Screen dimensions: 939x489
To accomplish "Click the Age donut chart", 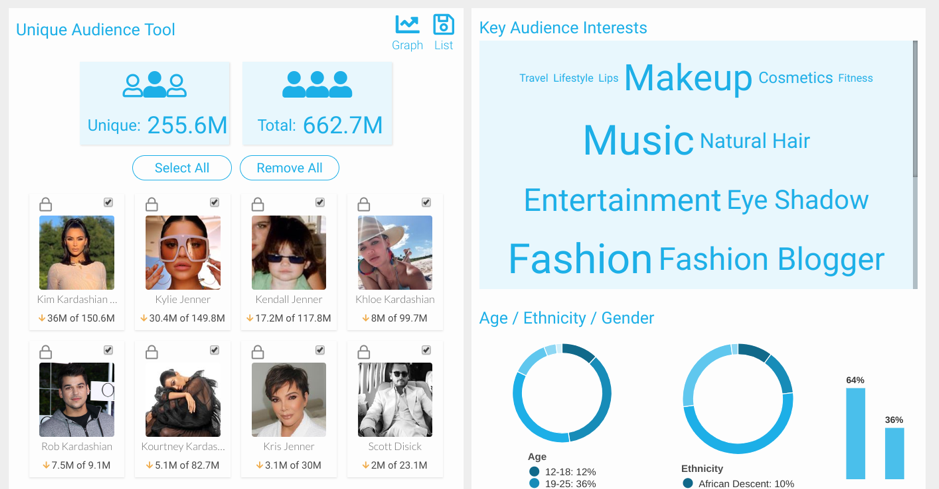I will [x=562, y=393].
